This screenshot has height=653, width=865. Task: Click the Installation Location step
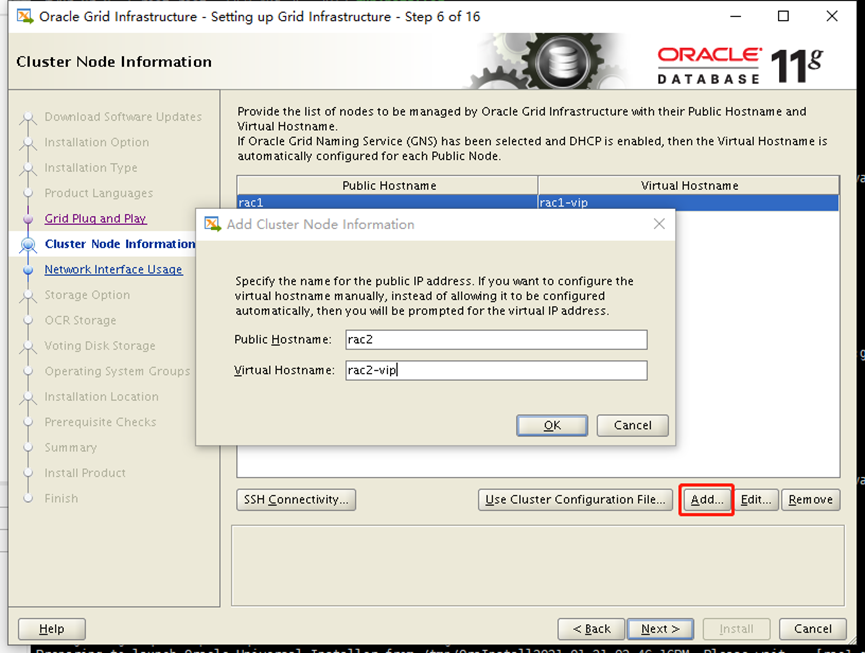pos(102,396)
